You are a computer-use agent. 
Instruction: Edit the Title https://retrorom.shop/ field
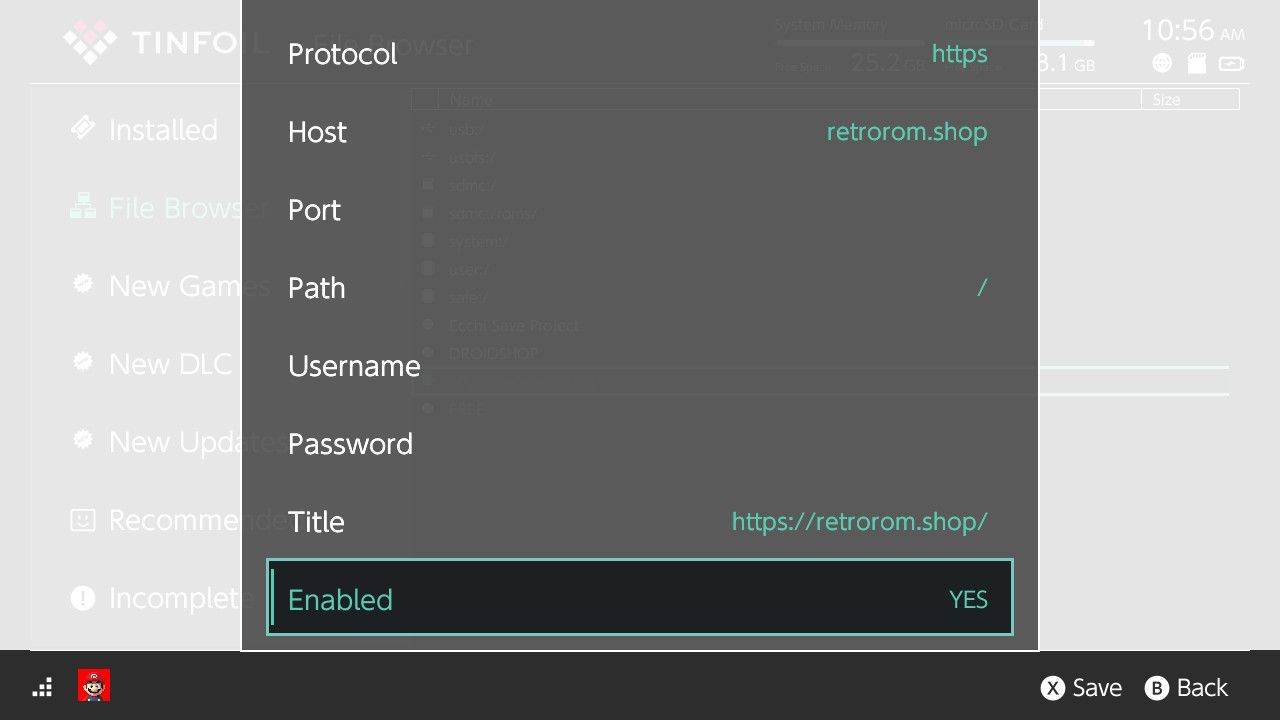click(640, 522)
